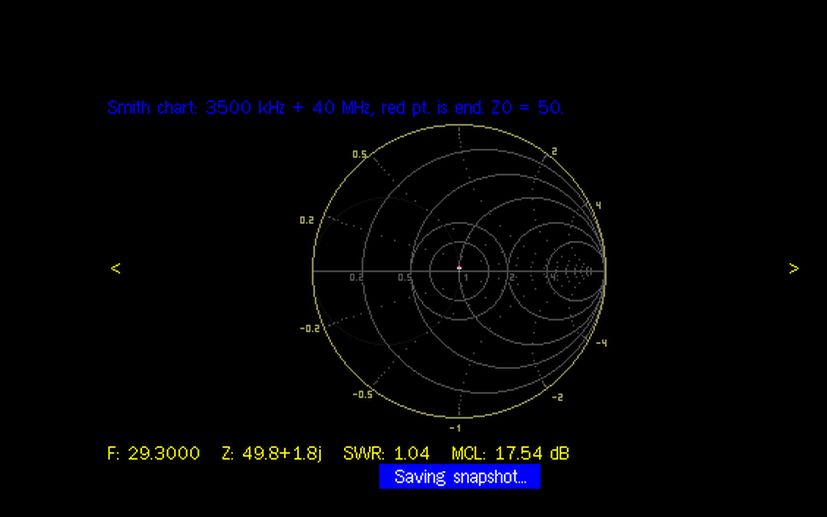Click the right arrow to increase frequency
Screen dimensions: 827x517
tap(793, 268)
